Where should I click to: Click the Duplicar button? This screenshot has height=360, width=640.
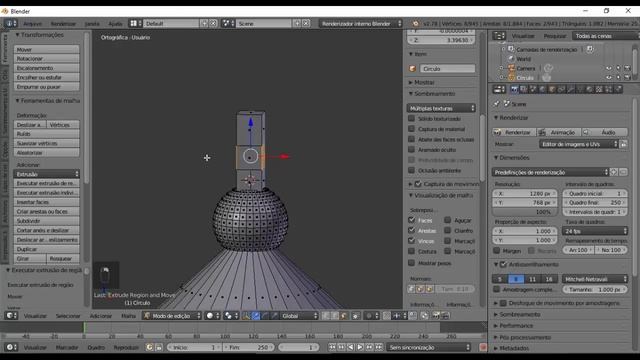point(47,249)
